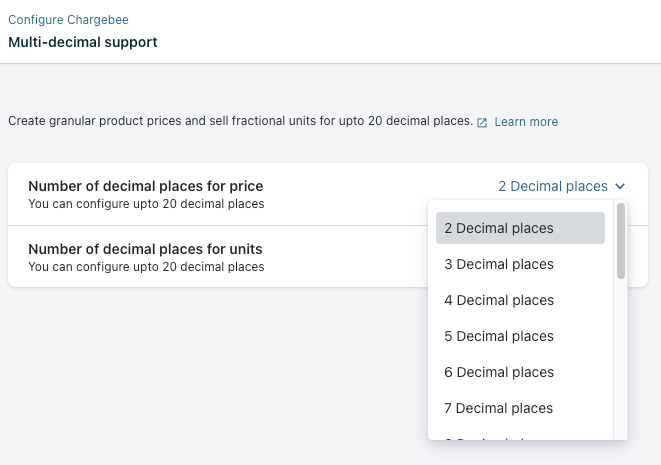Select the highlighted '2 Decimal places' option
The width and height of the screenshot is (661, 465).
click(520, 228)
